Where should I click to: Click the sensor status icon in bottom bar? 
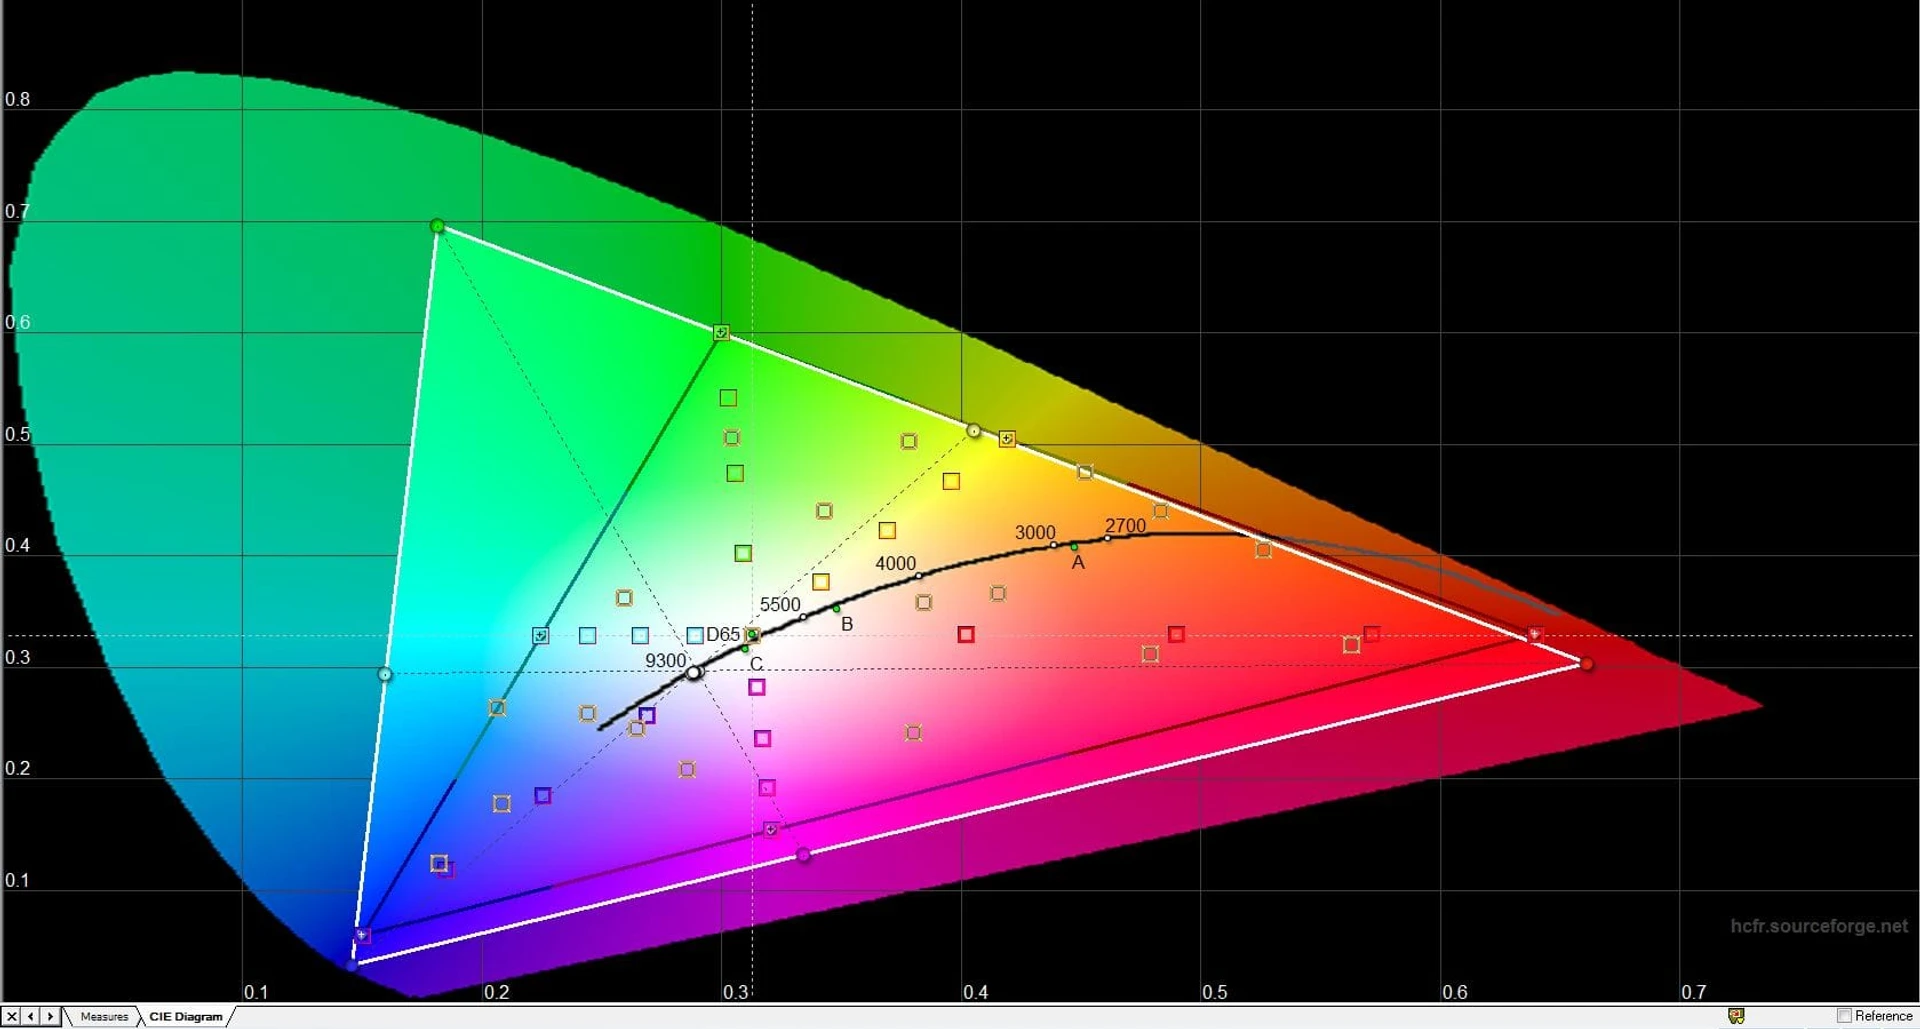[x=1736, y=1016]
